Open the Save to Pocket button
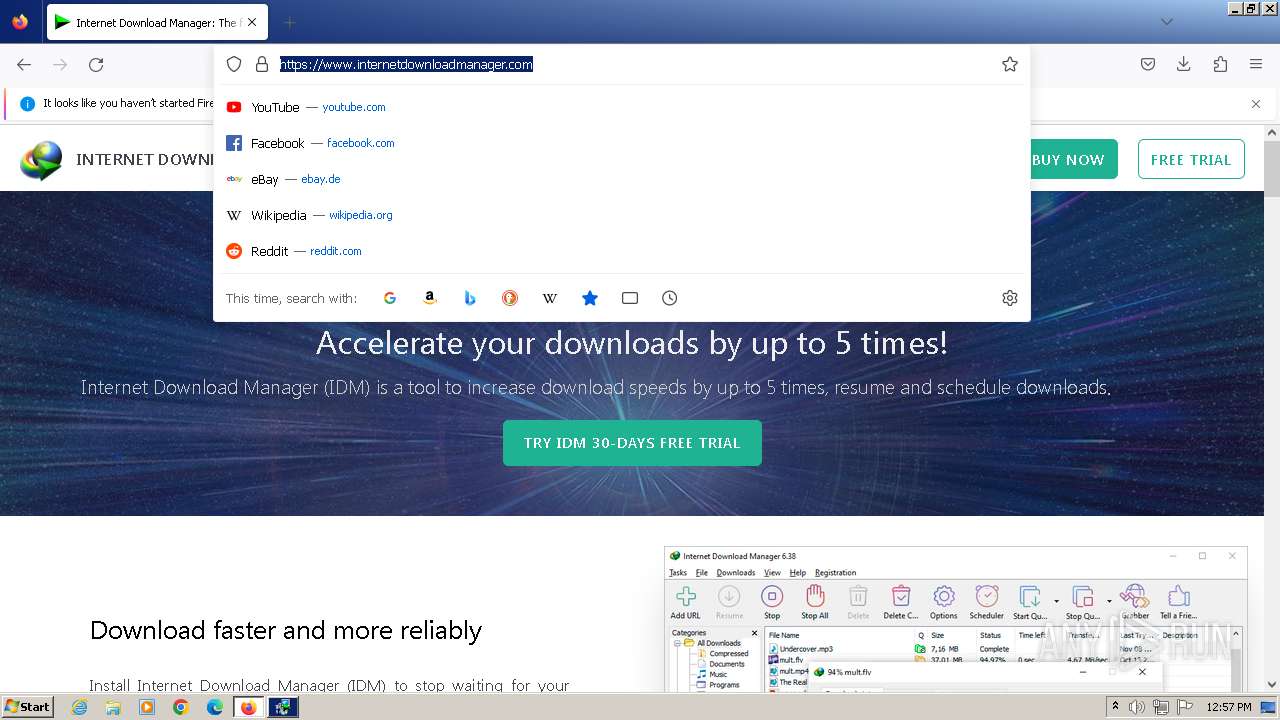 (1148, 64)
